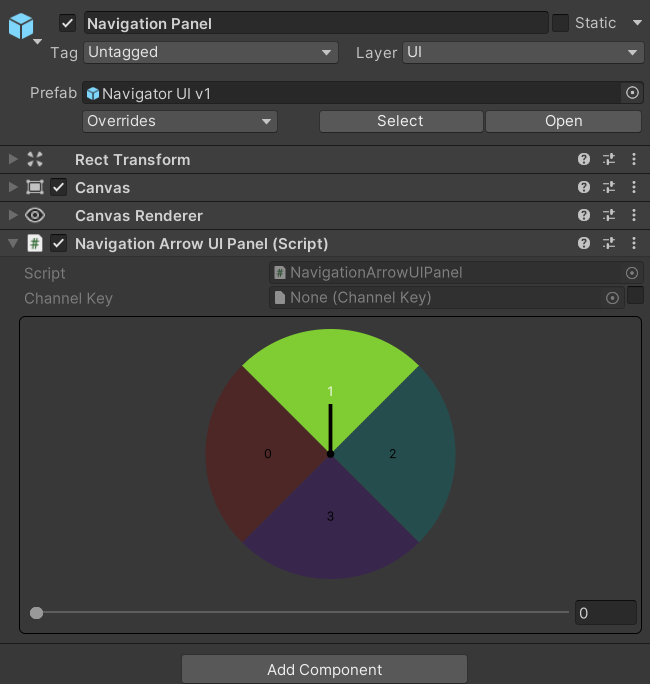Click the Channel Key object picker
Screen dimensions: 650x684
612,298
